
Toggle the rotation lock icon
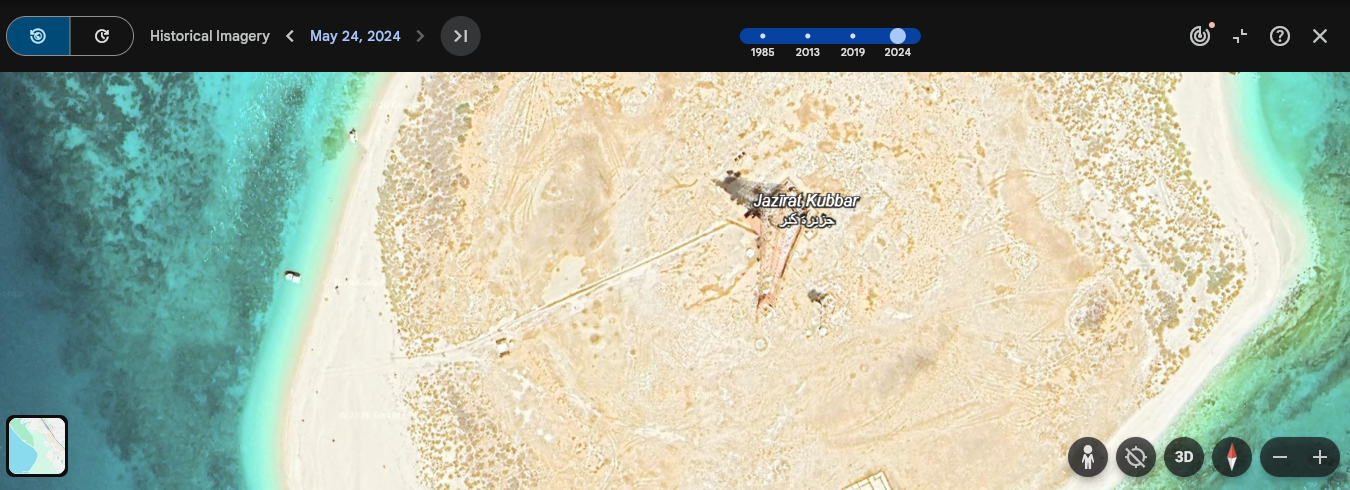click(1135, 457)
